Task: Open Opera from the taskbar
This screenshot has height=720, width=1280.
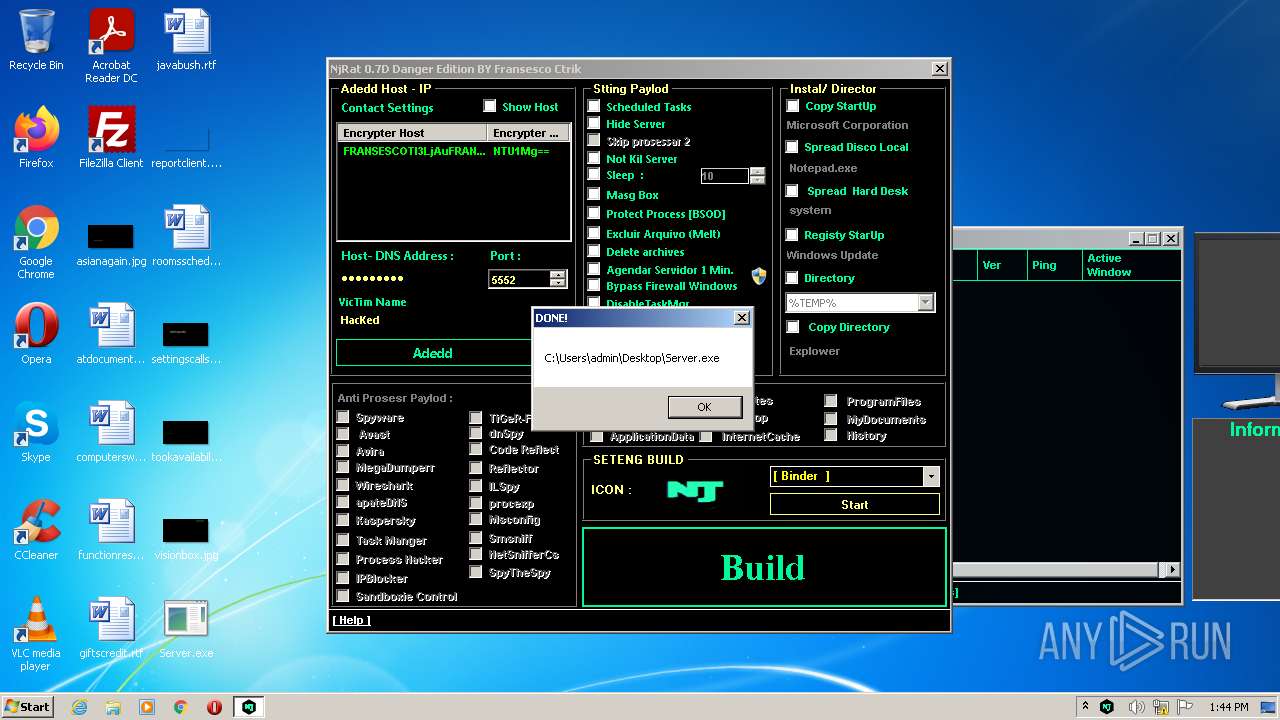Action: click(x=214, y=707)
